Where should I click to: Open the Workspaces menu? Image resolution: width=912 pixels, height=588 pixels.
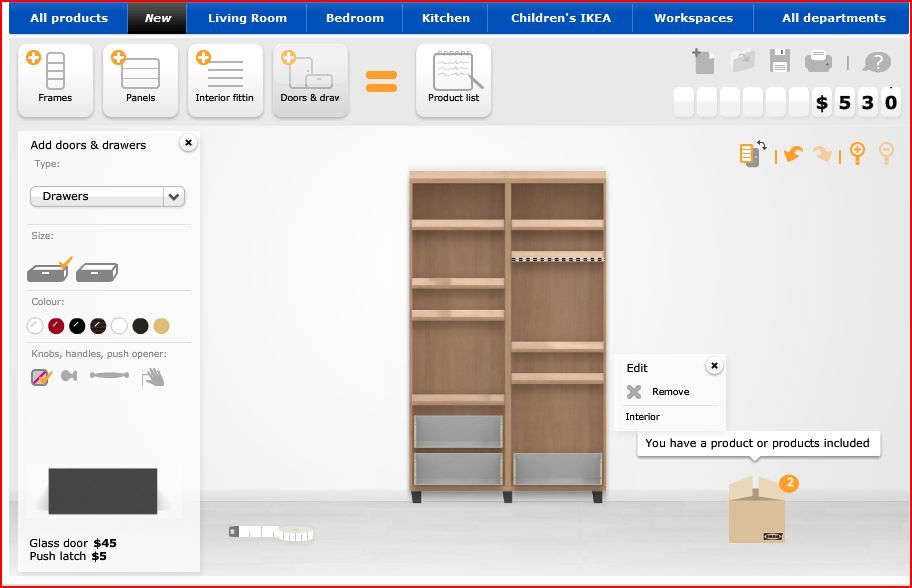(x=693, y=18)
